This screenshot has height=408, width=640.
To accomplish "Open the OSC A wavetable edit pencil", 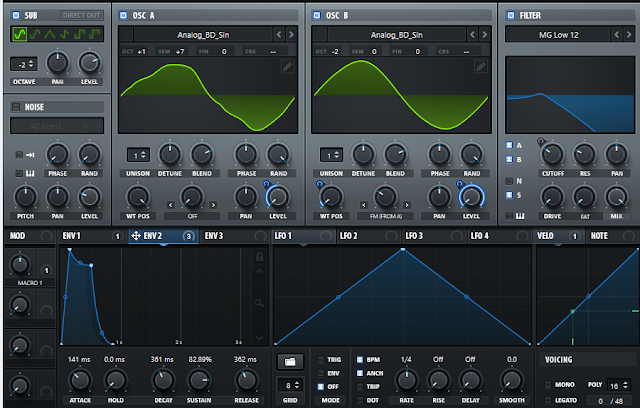I will [x=287, y=66].
